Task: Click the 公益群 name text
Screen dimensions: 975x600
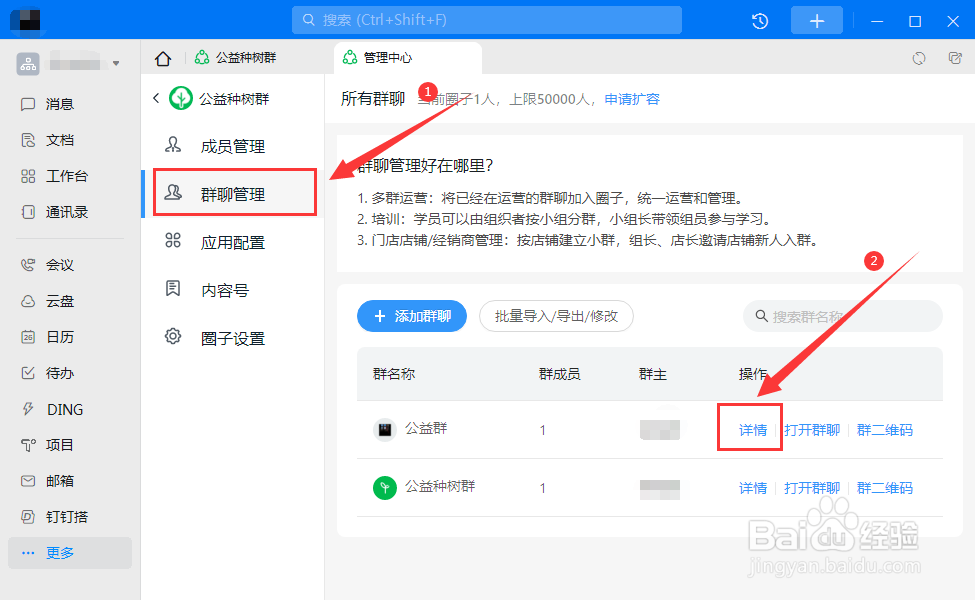Action: click(x=426, y=428)
